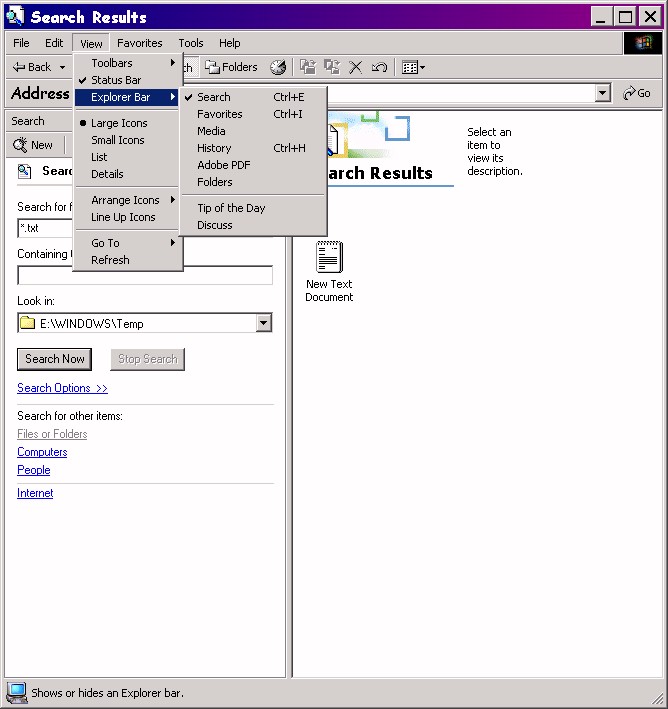Image resolution: width=668 pixels, height=709 pixels.
Task: Expand the Toolbars submenu
Action: pos(127,63)
